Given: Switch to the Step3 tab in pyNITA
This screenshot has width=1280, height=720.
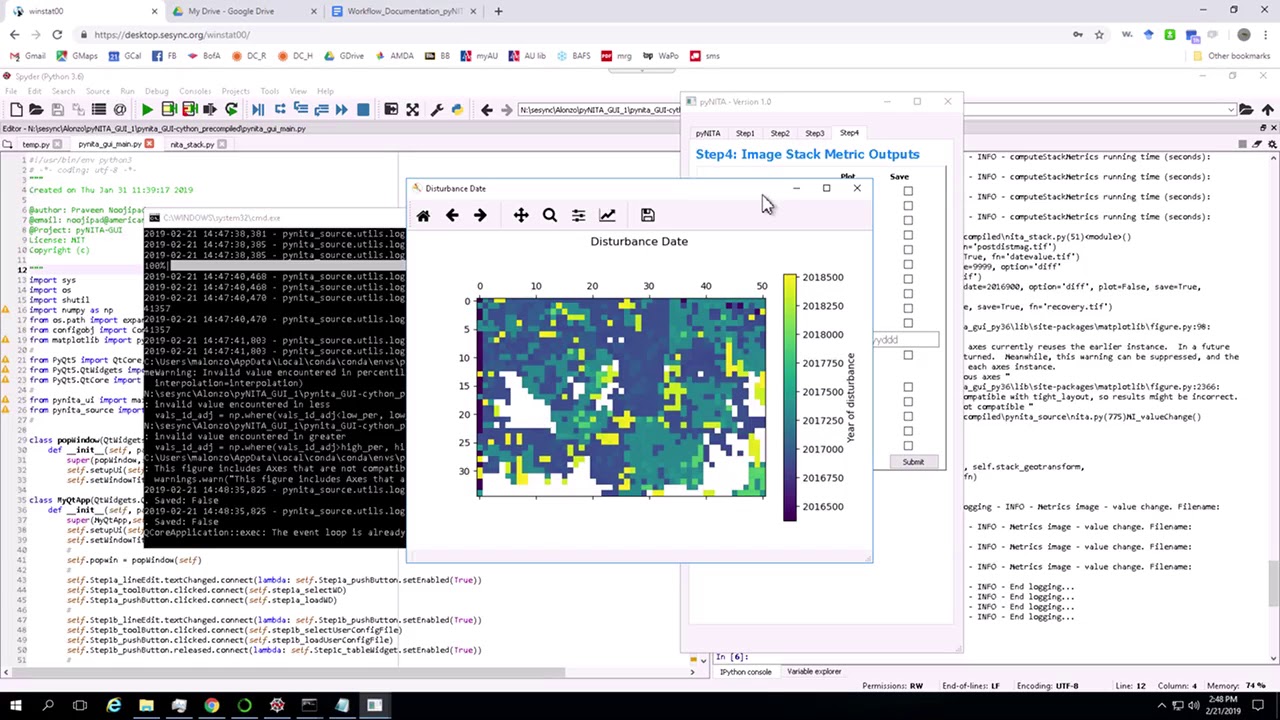Looking at the screenshot, I should 814,133.
